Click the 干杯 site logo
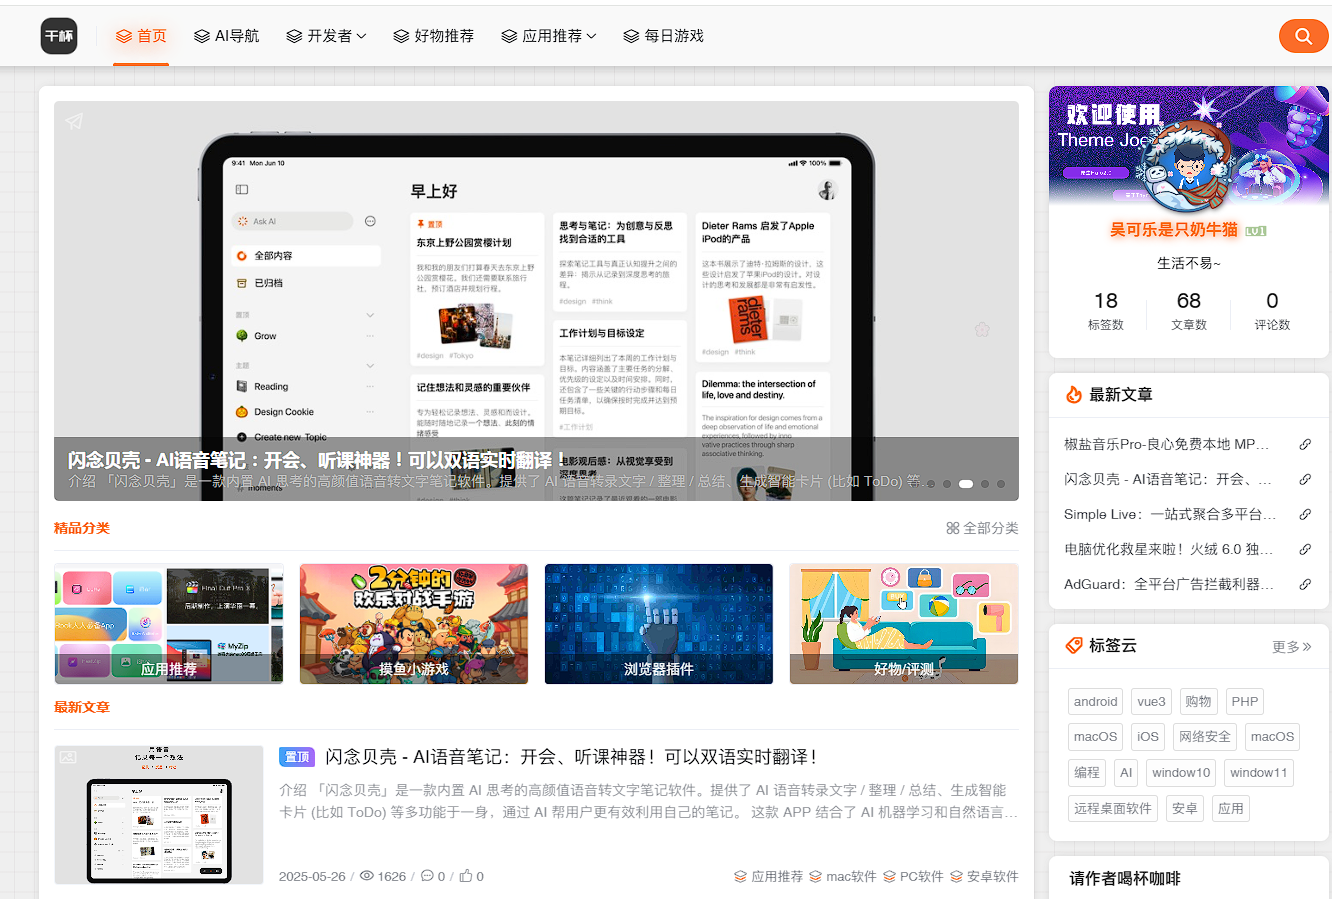The height and width of the screenshot is (899, 1332). click(x=59, y=36)
